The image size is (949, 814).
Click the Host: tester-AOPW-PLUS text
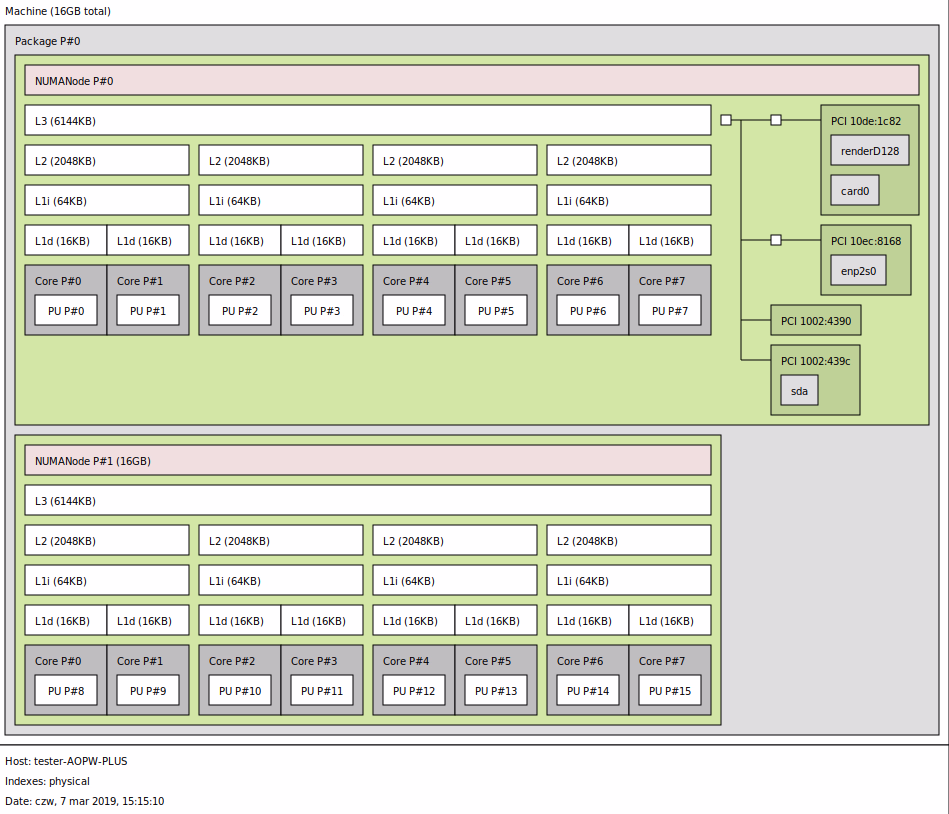coord(66,761)
